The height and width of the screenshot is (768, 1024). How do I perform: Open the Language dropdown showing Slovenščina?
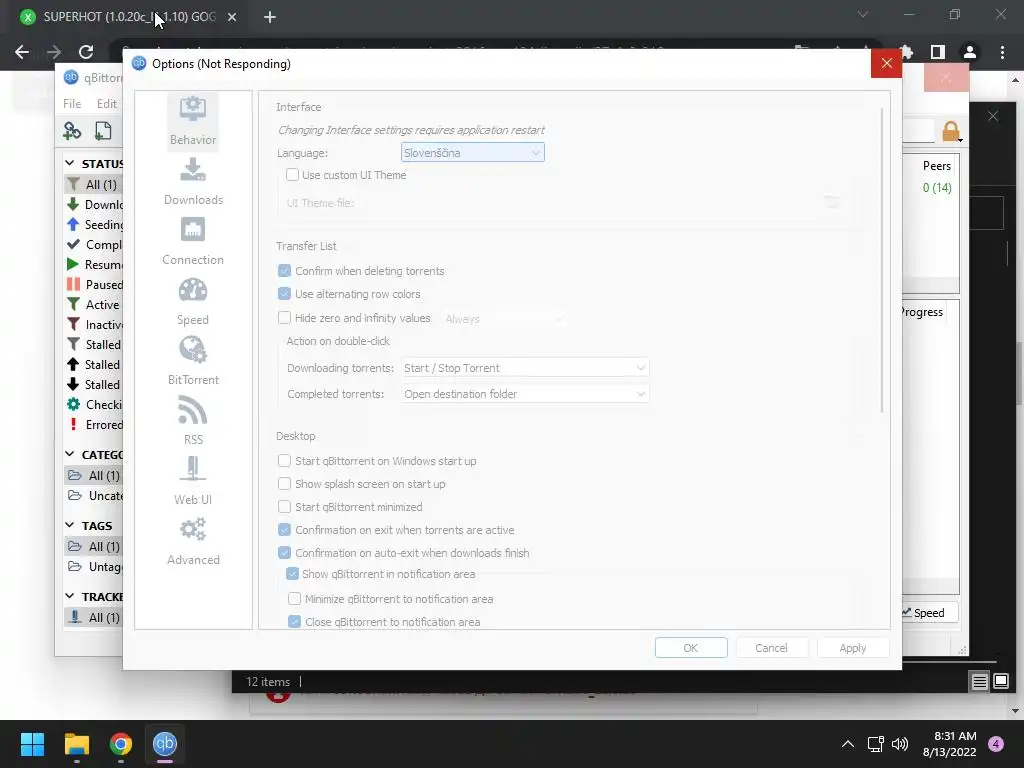[472, 153]
